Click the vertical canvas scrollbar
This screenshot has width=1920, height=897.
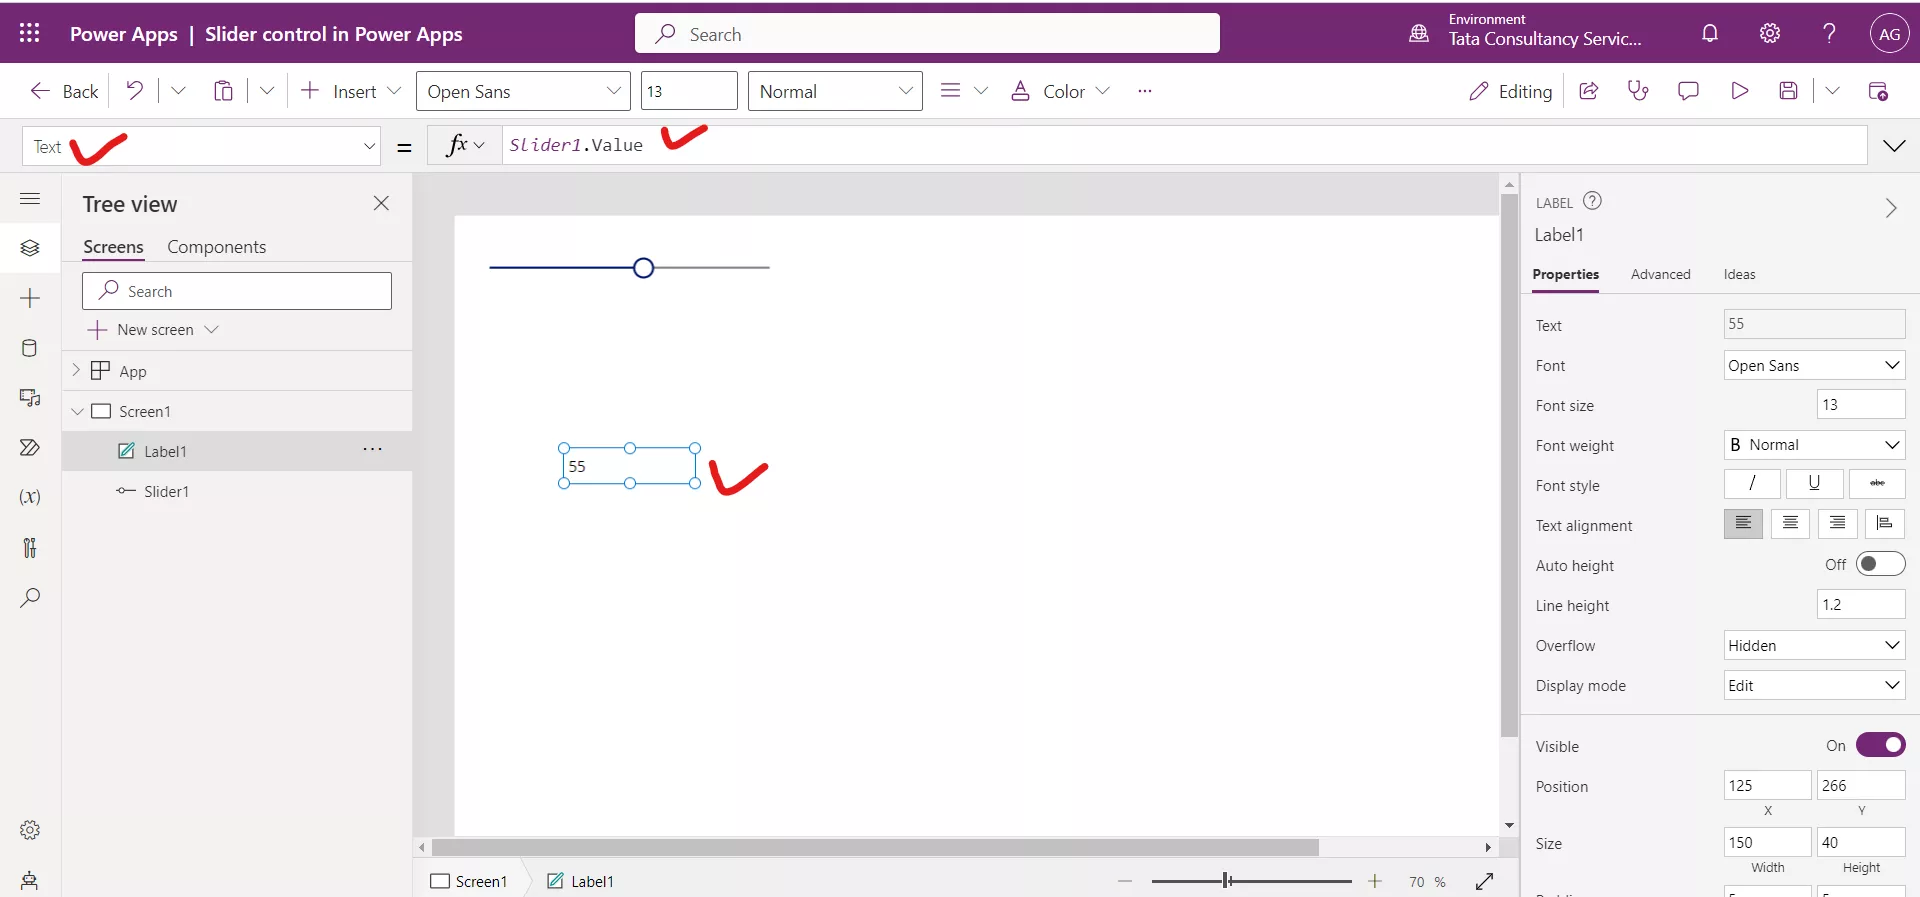1509,465
